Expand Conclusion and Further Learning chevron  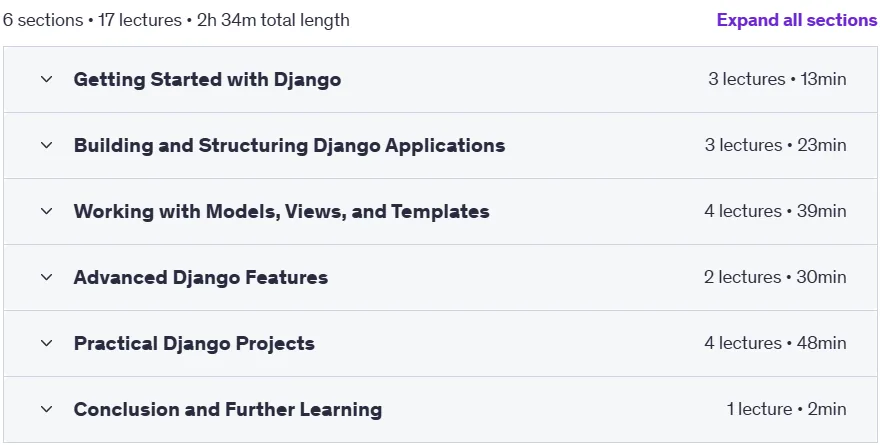click(x=47, y=409)
